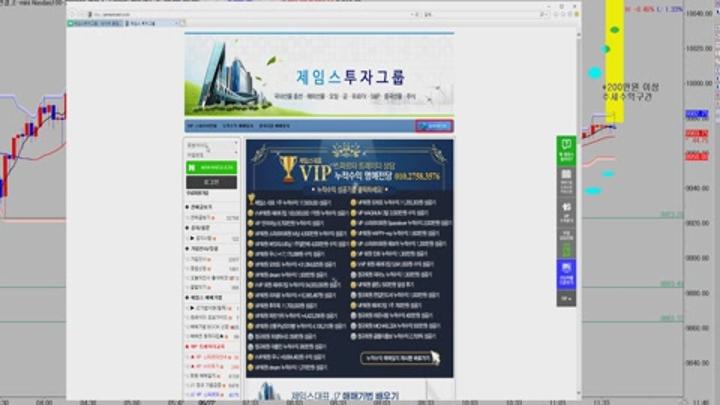Click the 010.2758.3576 phone number in banner
720x405 pixels.
click(x=416, y=176)
